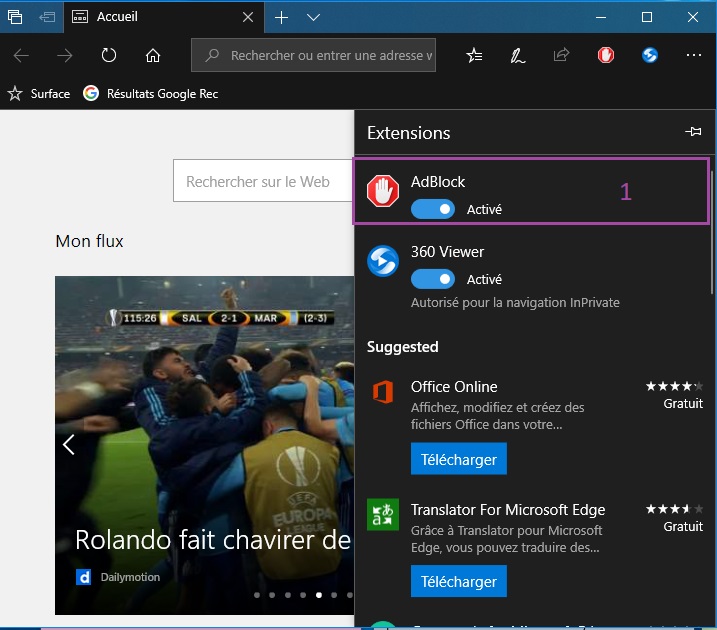Expand the tab previews chevron
The width and height of the screenshot is (717, 630).
click(x=313, y=17)
